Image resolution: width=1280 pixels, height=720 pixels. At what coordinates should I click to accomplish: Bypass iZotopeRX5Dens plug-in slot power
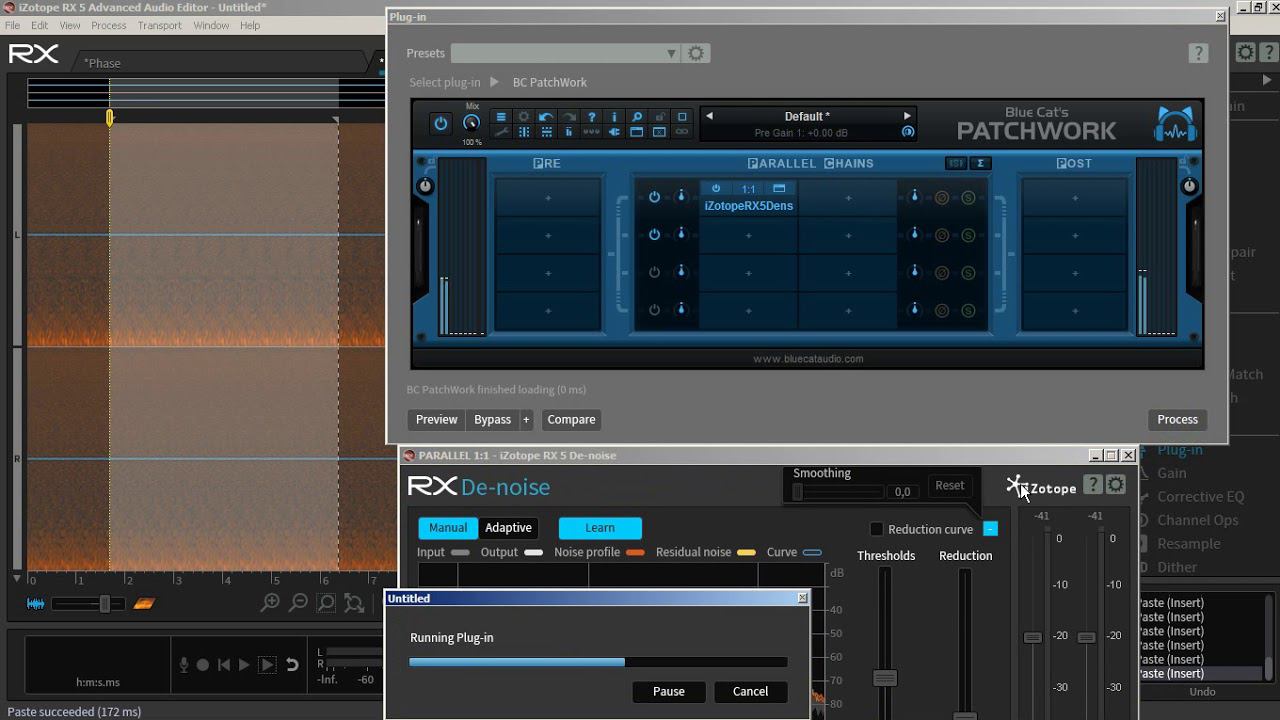pyautogui.click(x=715, y=188)
